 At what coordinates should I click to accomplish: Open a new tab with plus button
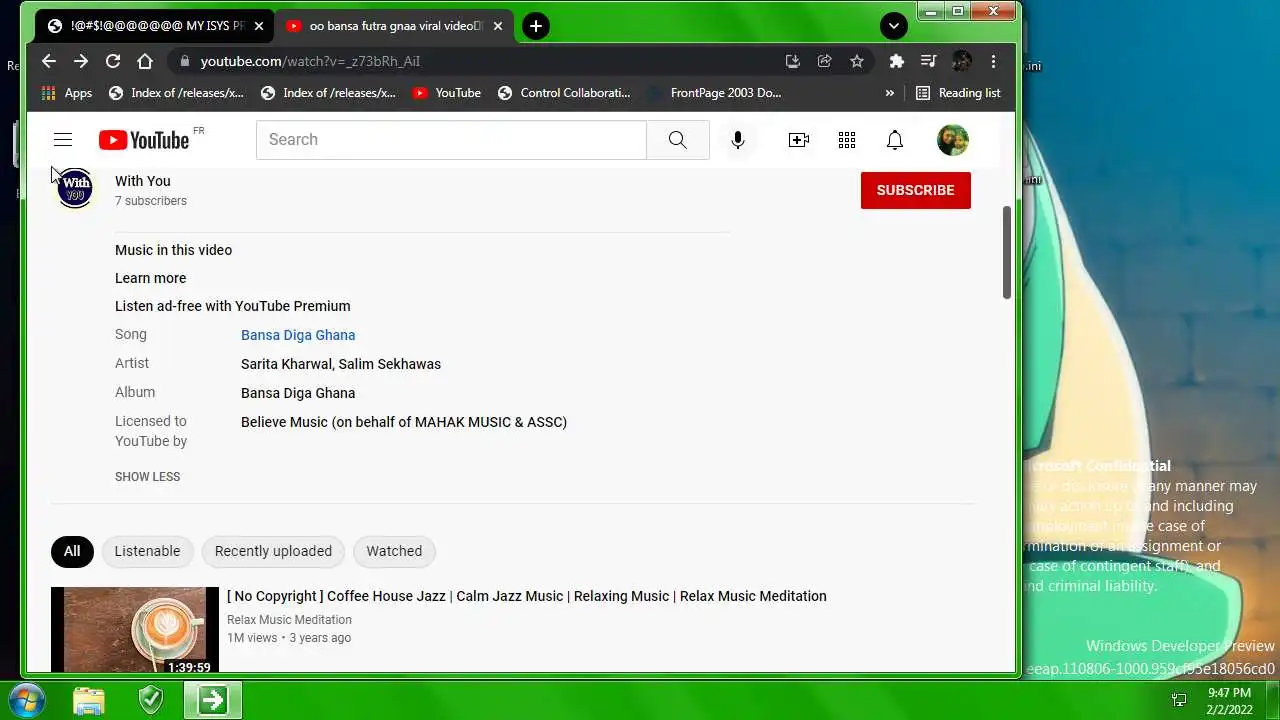coord(536,26)
